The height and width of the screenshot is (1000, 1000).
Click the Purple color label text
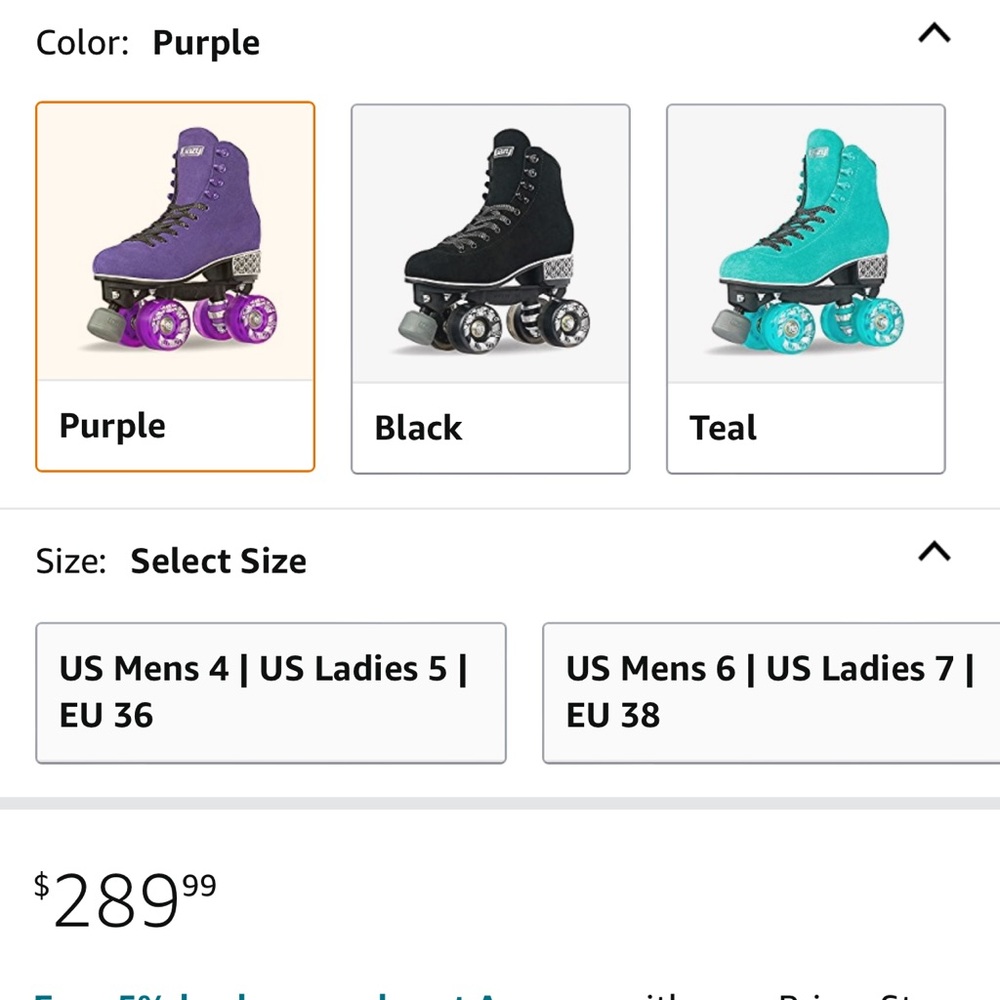tap(112, 426)
